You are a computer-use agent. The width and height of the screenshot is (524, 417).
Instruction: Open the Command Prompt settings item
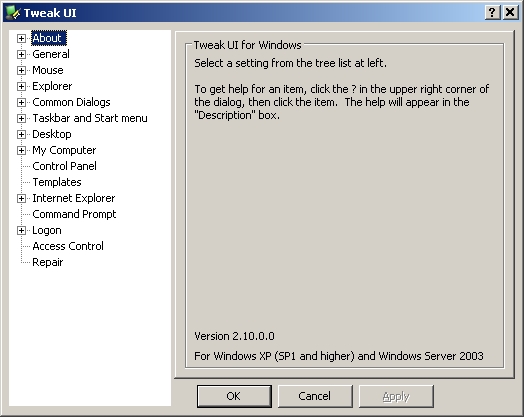[x=74, y=214]
